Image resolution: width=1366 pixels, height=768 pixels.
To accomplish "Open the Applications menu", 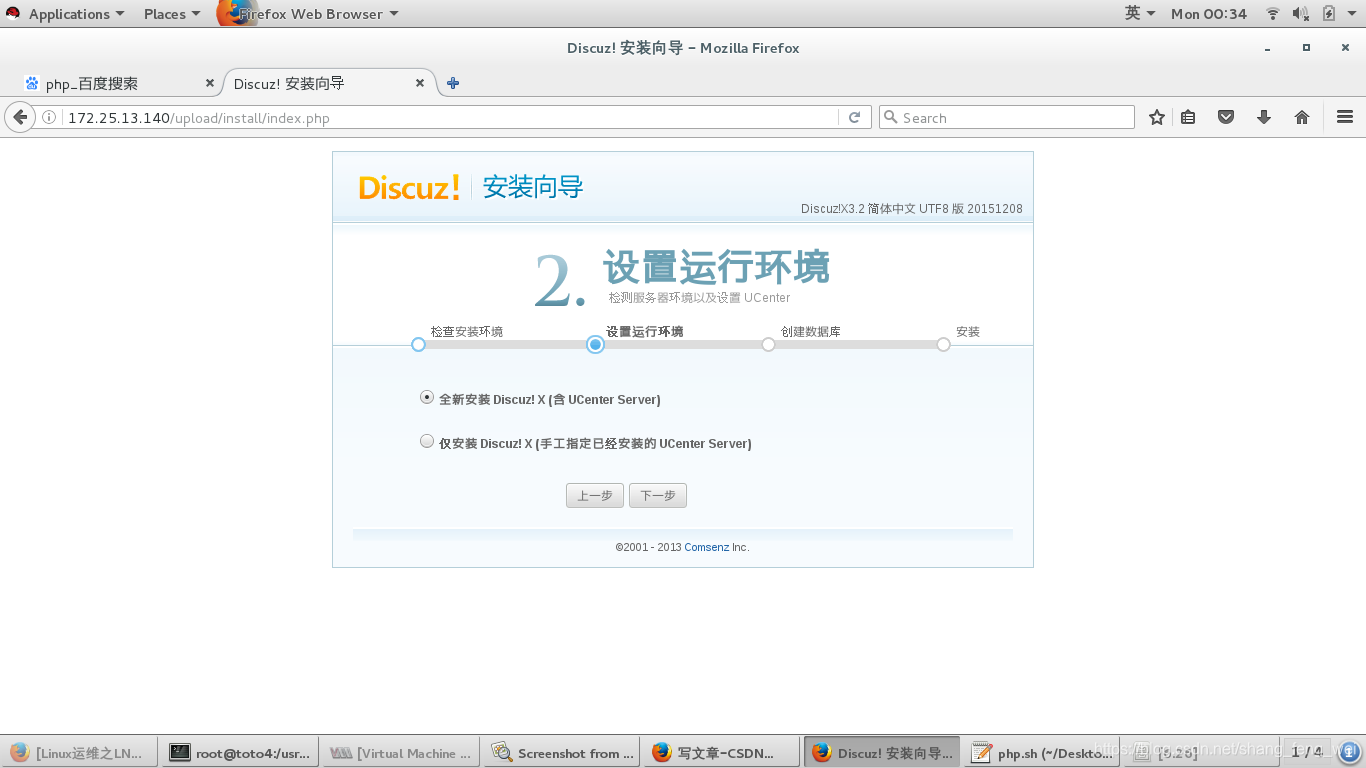I will 77,14.
